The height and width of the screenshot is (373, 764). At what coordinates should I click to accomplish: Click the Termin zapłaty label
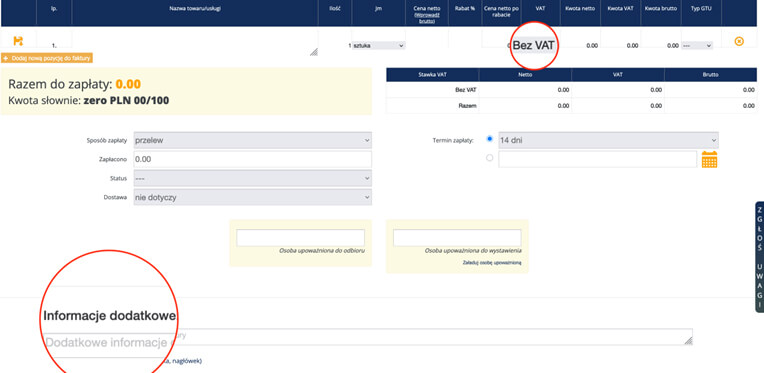(453, 140)
